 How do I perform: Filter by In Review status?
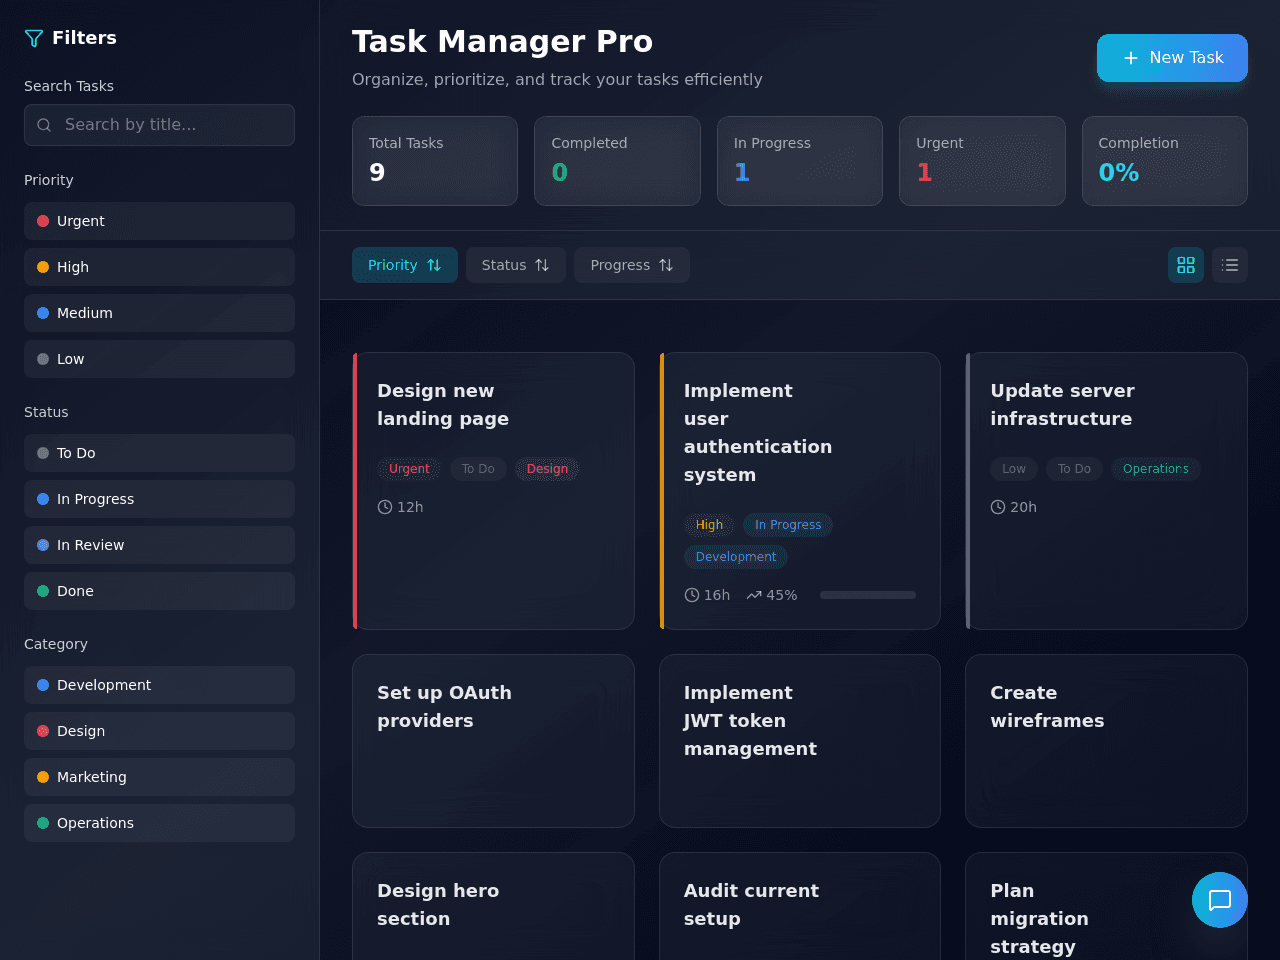pyautogui.click(x=159, y=545)
